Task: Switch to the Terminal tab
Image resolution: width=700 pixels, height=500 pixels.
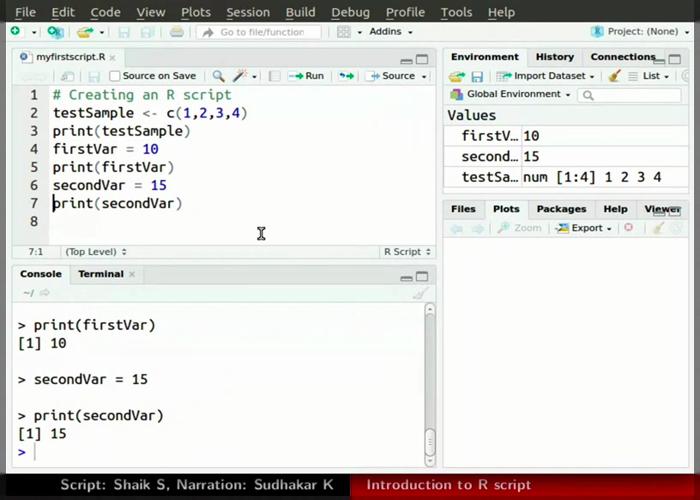Action: click(x=100, y=274)
